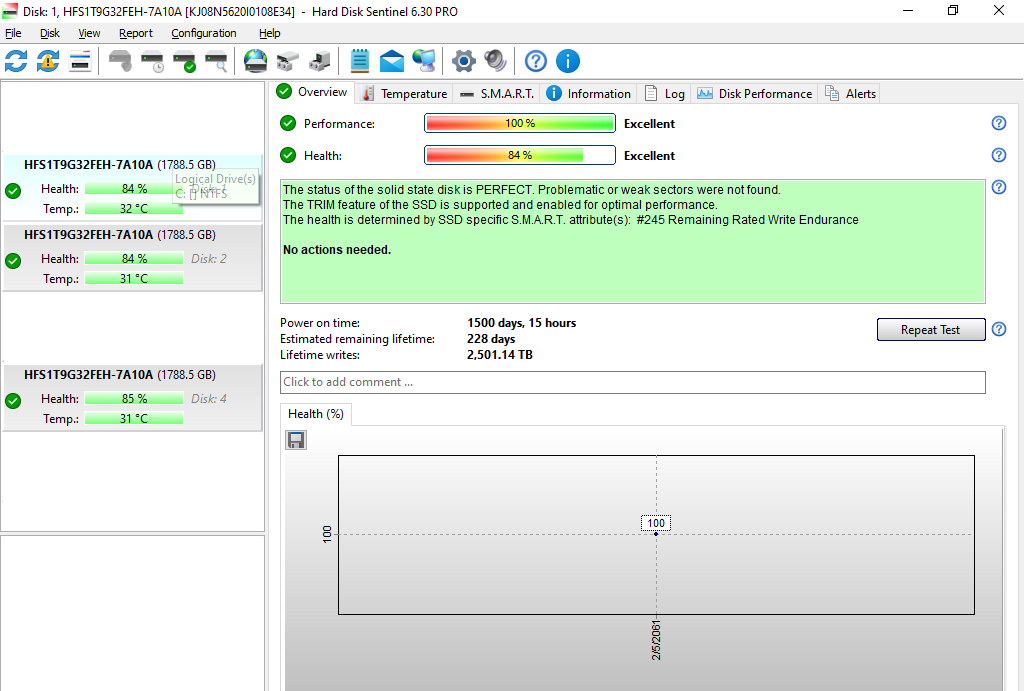The height and width of the screenshot is (691, 1024).
Task: Click the Health 84% progress bar in Overview
Action: [x=519, y=155]
